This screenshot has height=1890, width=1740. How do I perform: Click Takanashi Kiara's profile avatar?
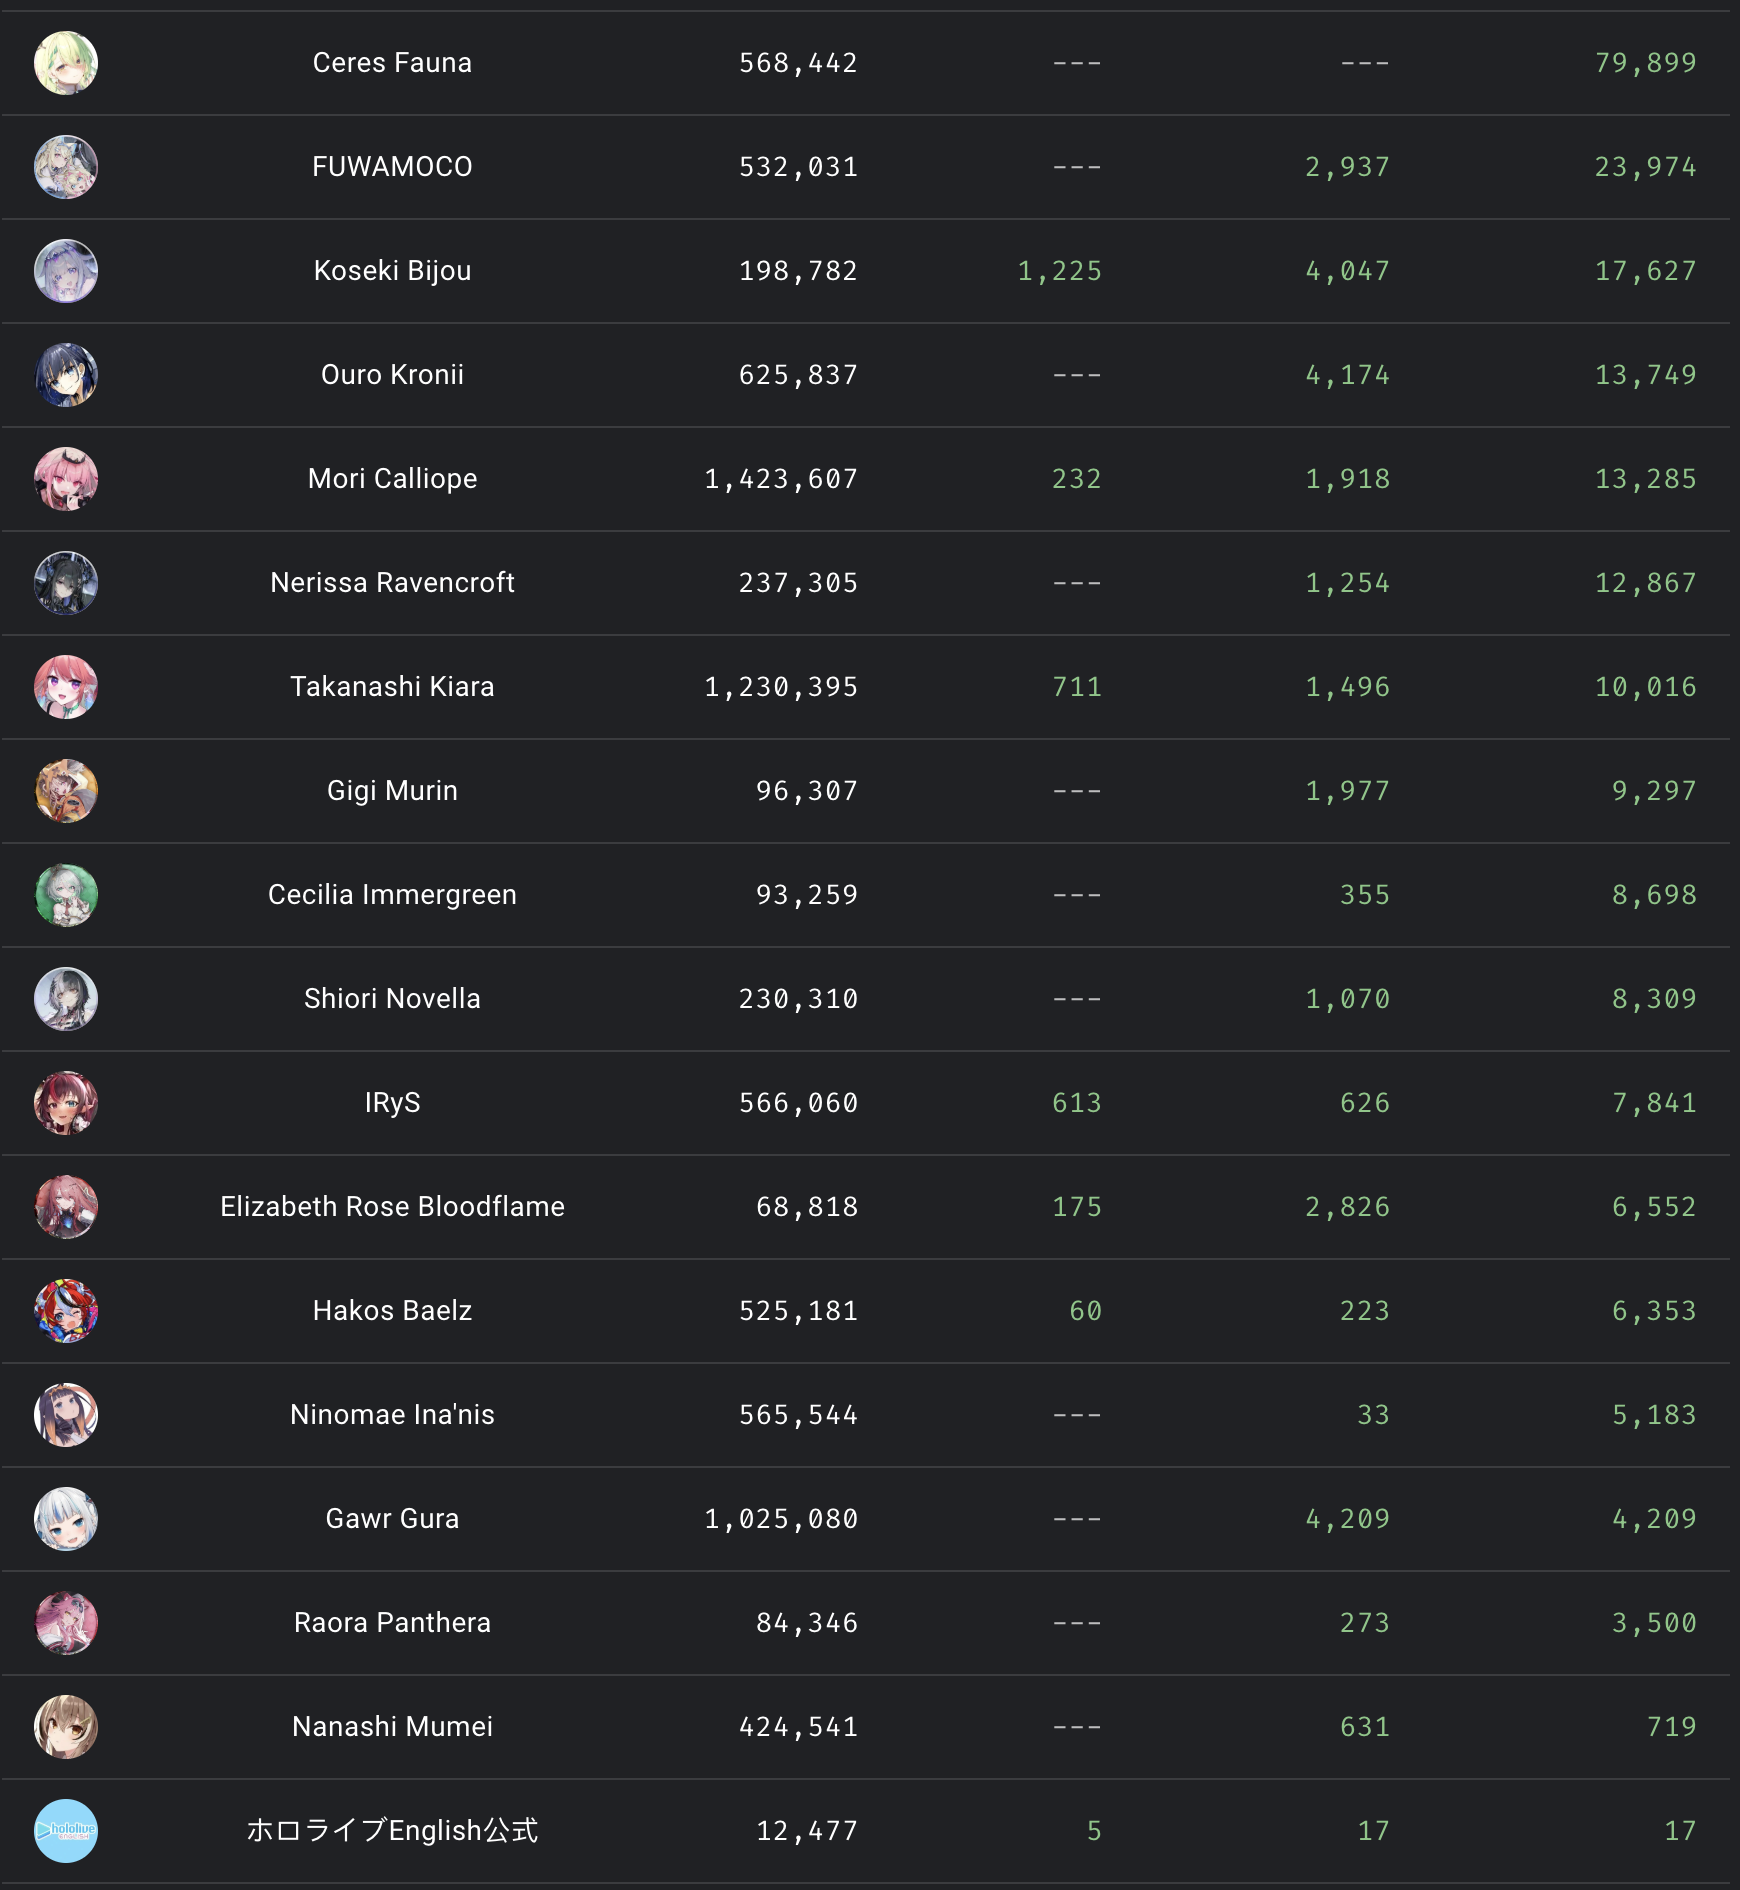click(x=66, y=687)
